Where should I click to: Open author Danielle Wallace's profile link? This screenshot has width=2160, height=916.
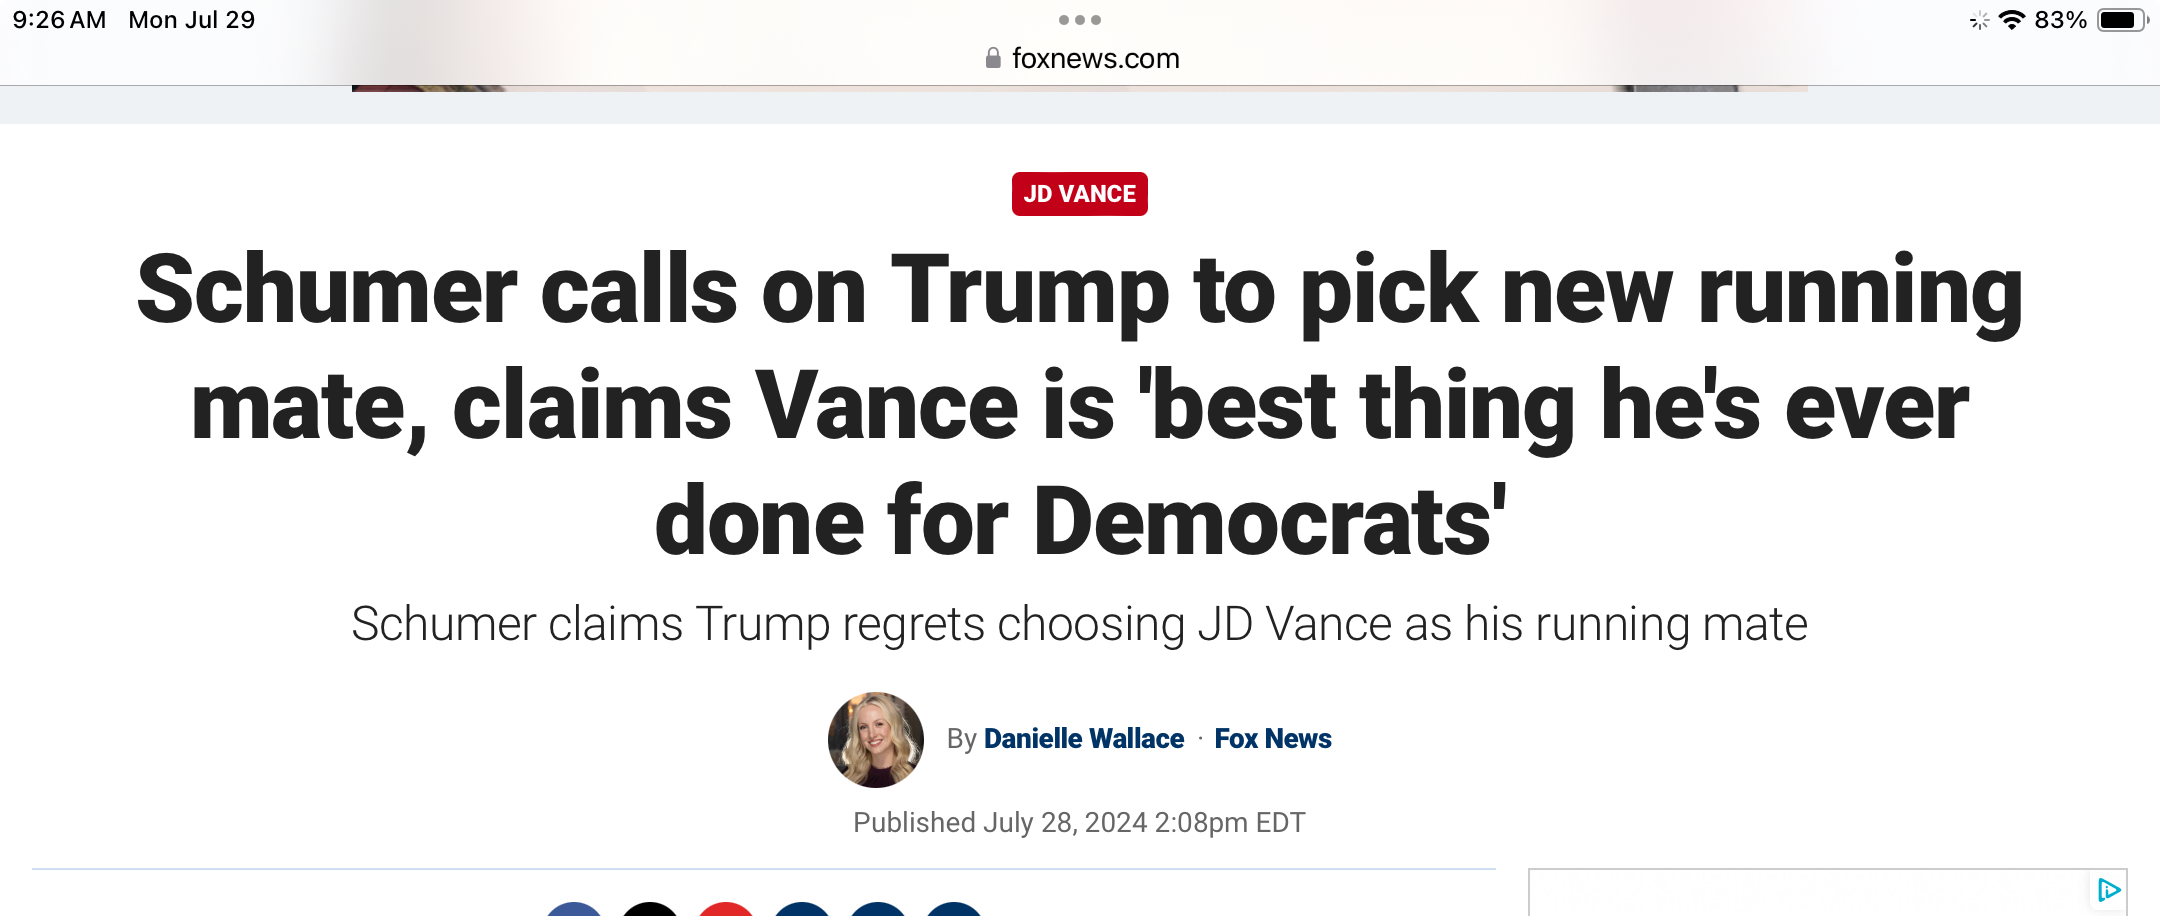point(1084,739)
